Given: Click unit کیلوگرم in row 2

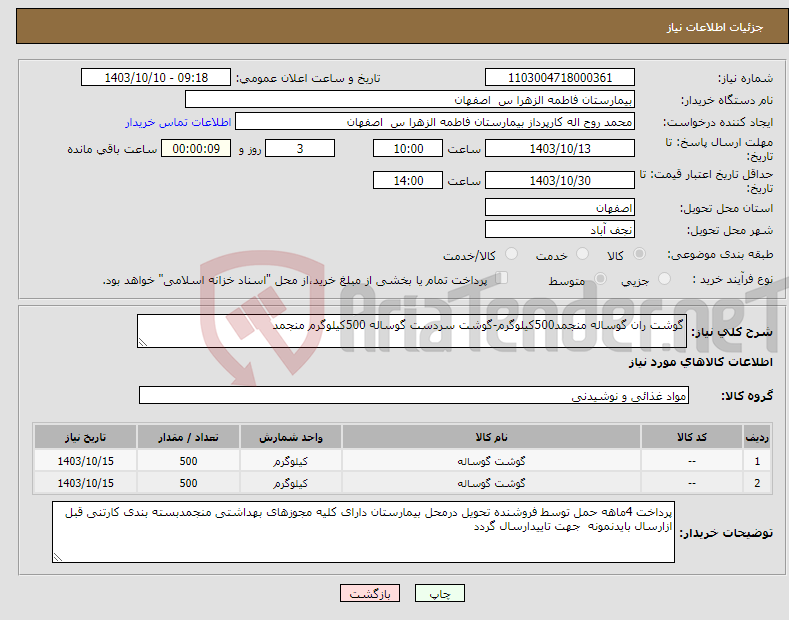Looking at the screenshot, I should (x=291, y=483).
